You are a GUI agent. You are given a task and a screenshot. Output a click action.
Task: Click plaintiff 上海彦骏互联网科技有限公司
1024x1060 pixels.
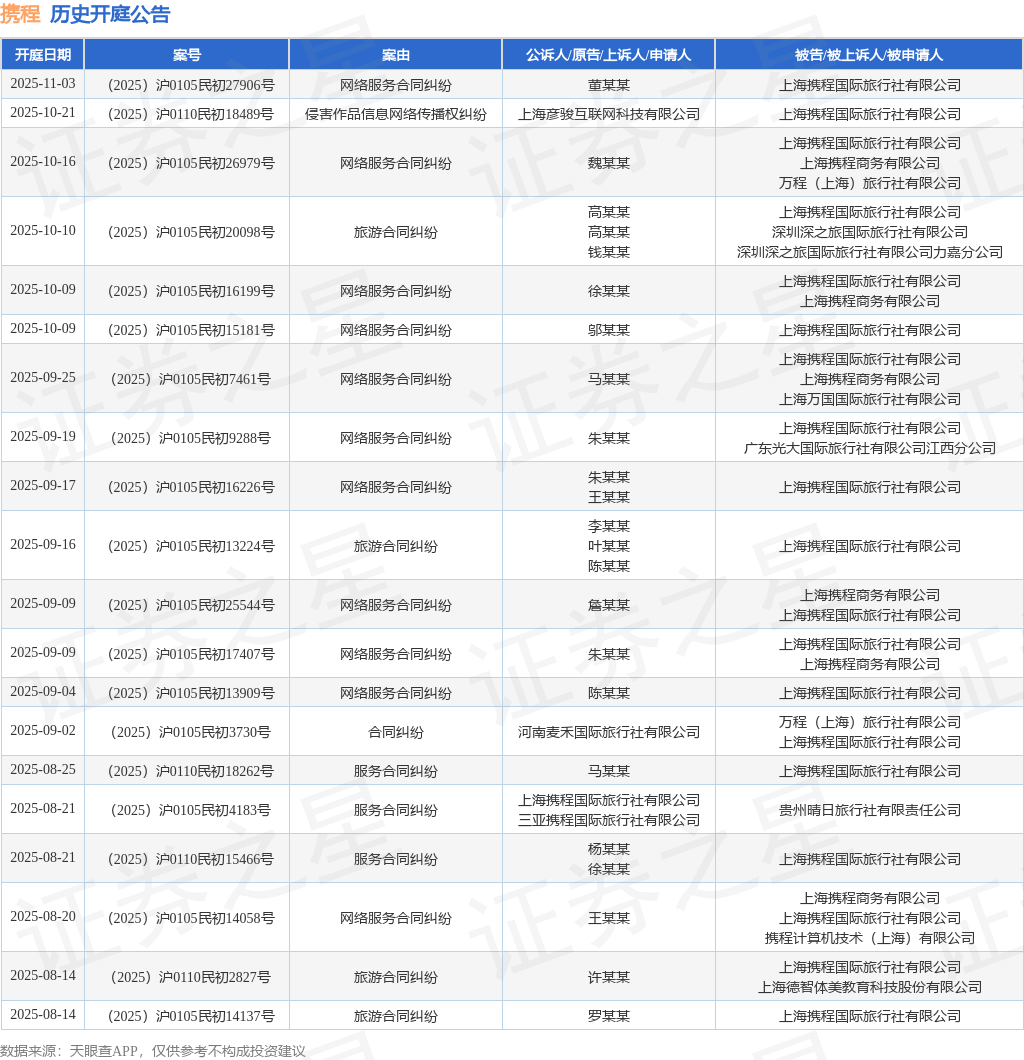pos(608,114)
